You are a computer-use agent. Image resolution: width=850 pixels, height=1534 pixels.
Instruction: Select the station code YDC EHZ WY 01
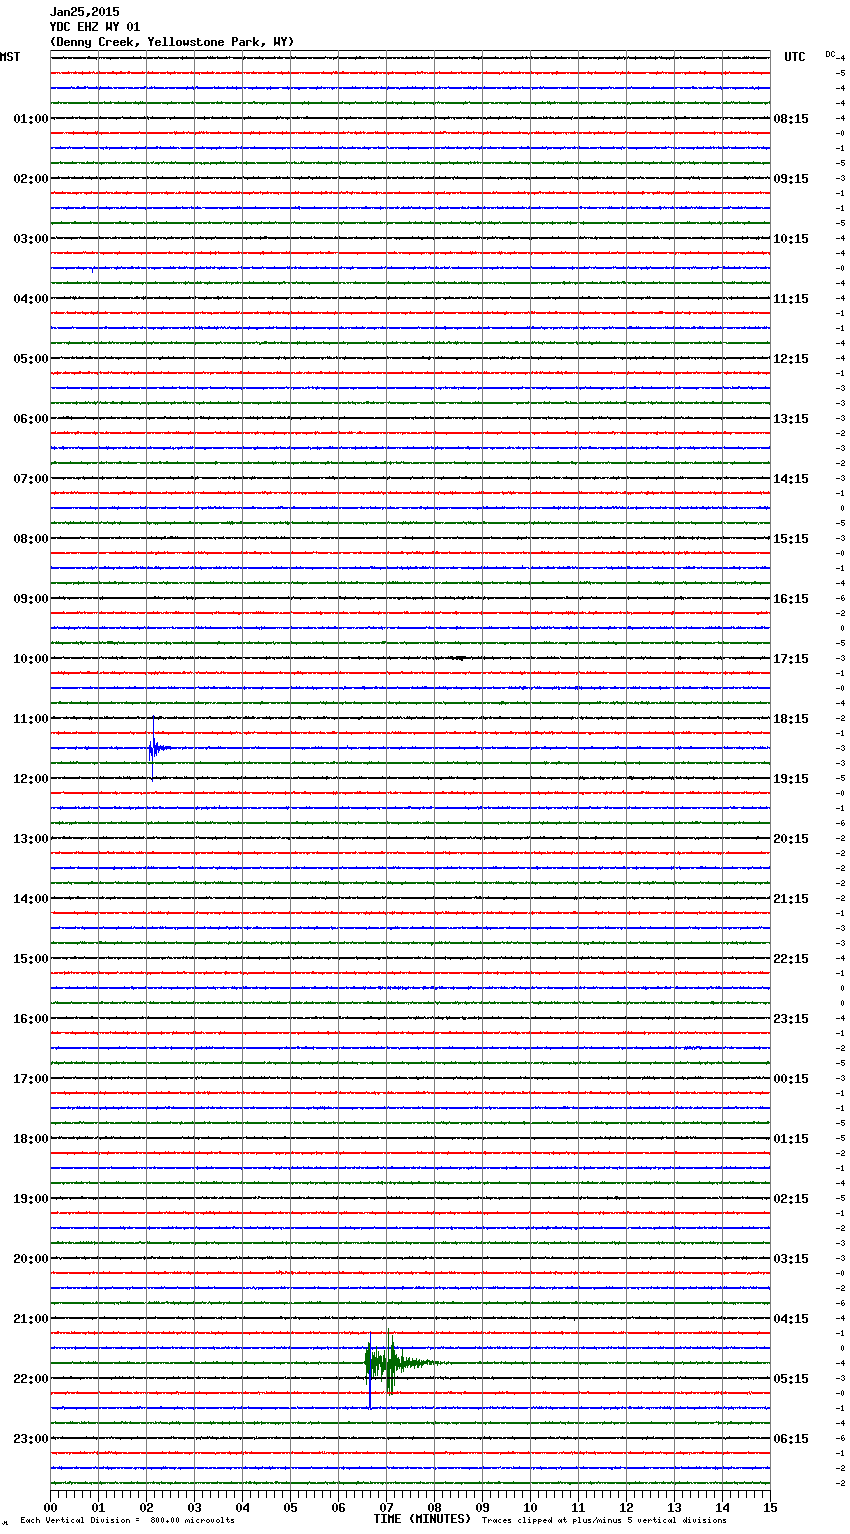click(x=95, y=27)
